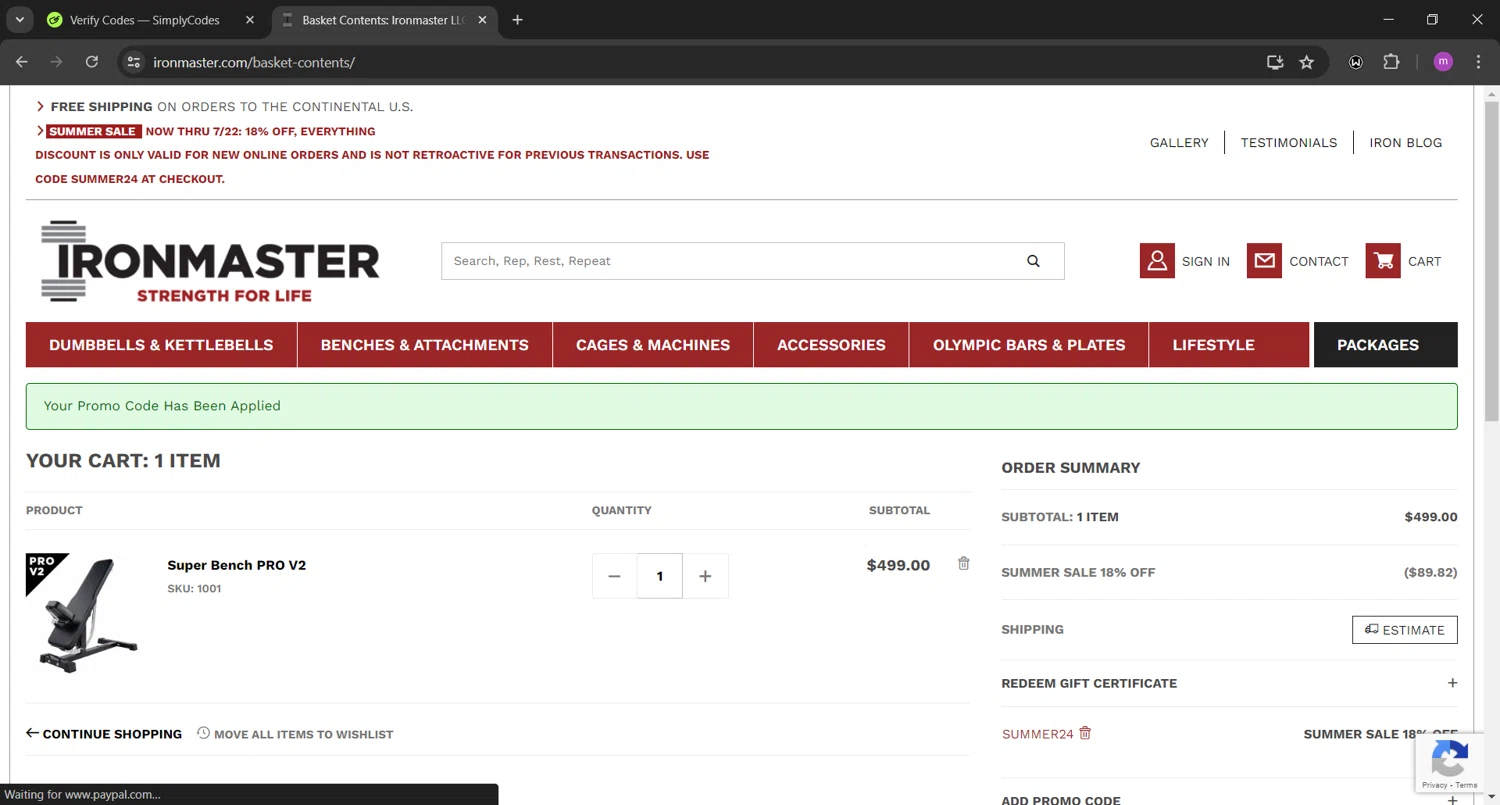Decrease quantity with minus button
The height and width of the screenshot is (805, 1500).
[614, 576]
